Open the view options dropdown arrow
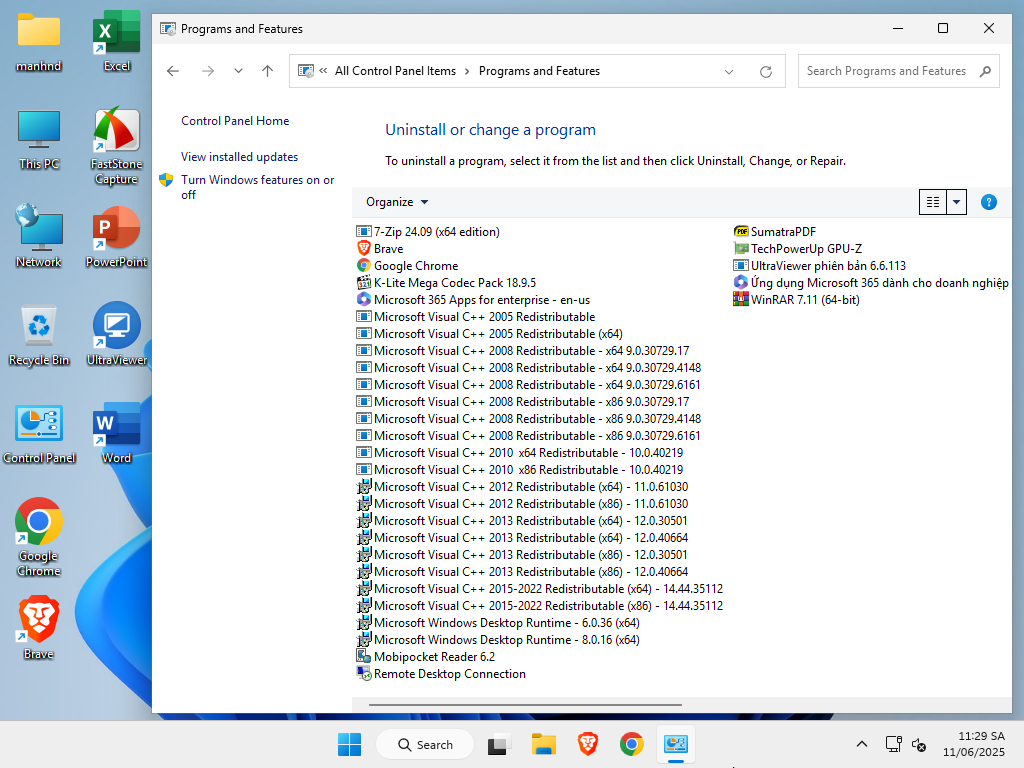1024x768 pixels. (x=957, y=202)
